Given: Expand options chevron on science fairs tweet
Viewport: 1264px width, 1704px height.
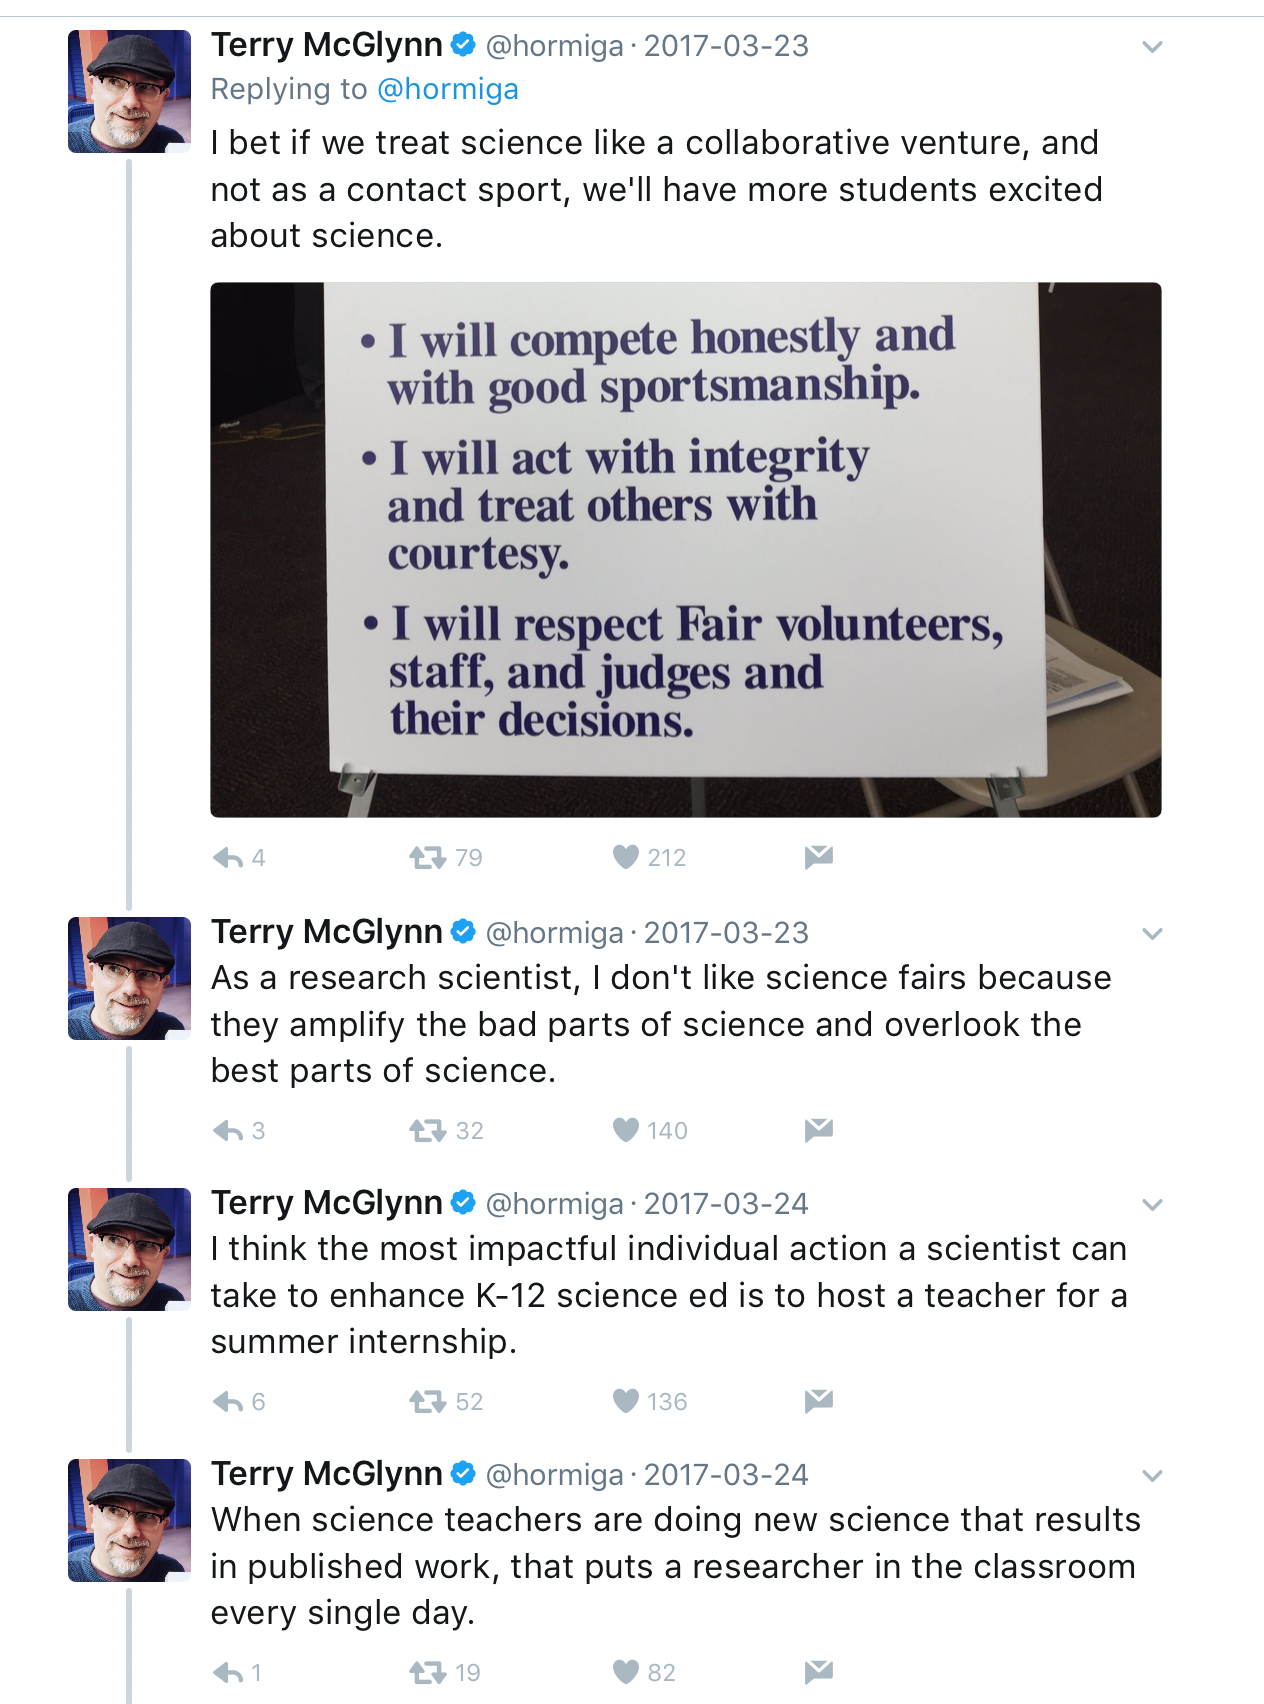Looking at the screenshot, I should tap(1152, 934).
